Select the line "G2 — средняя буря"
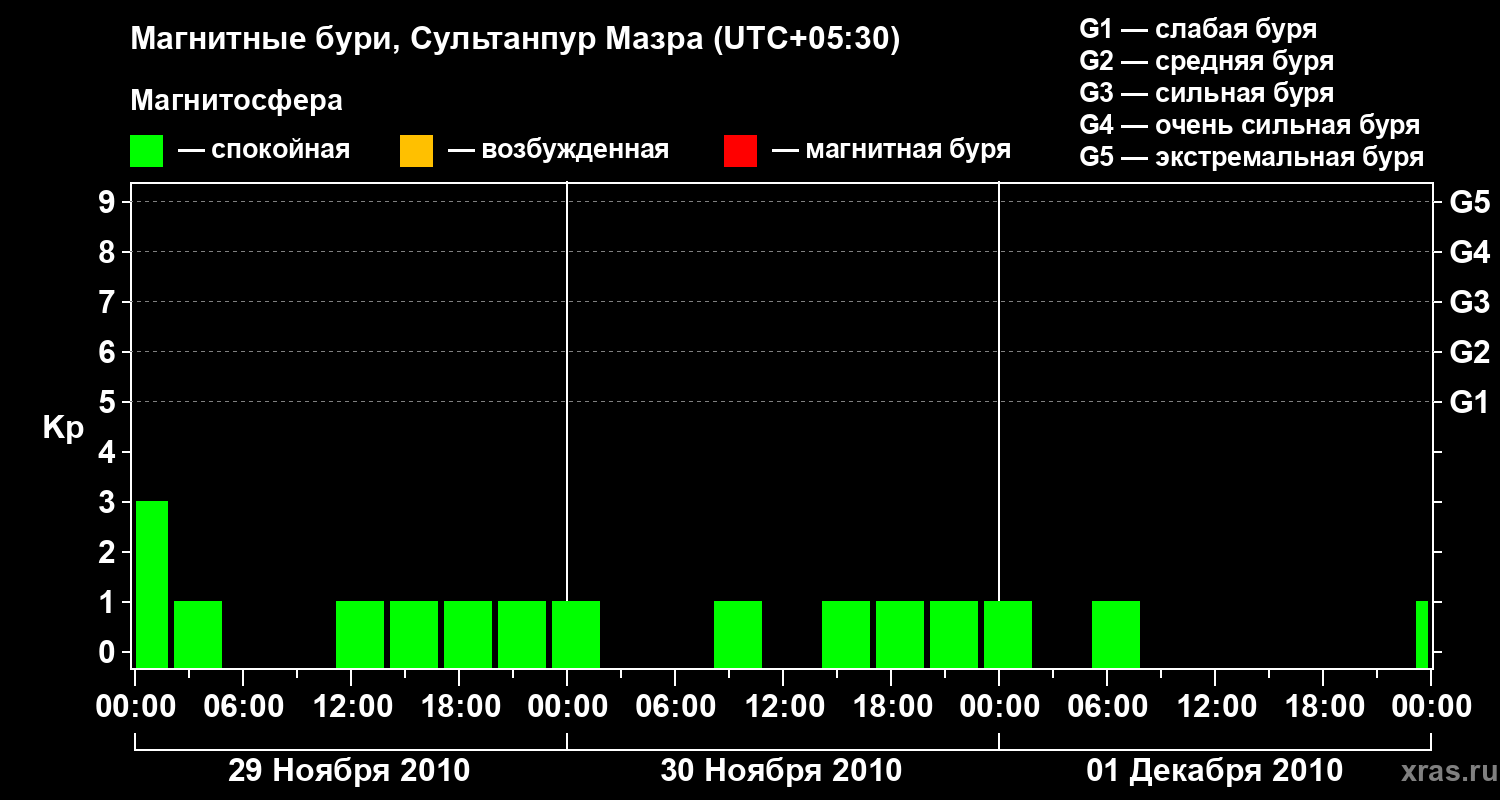 coord(1206,61)
